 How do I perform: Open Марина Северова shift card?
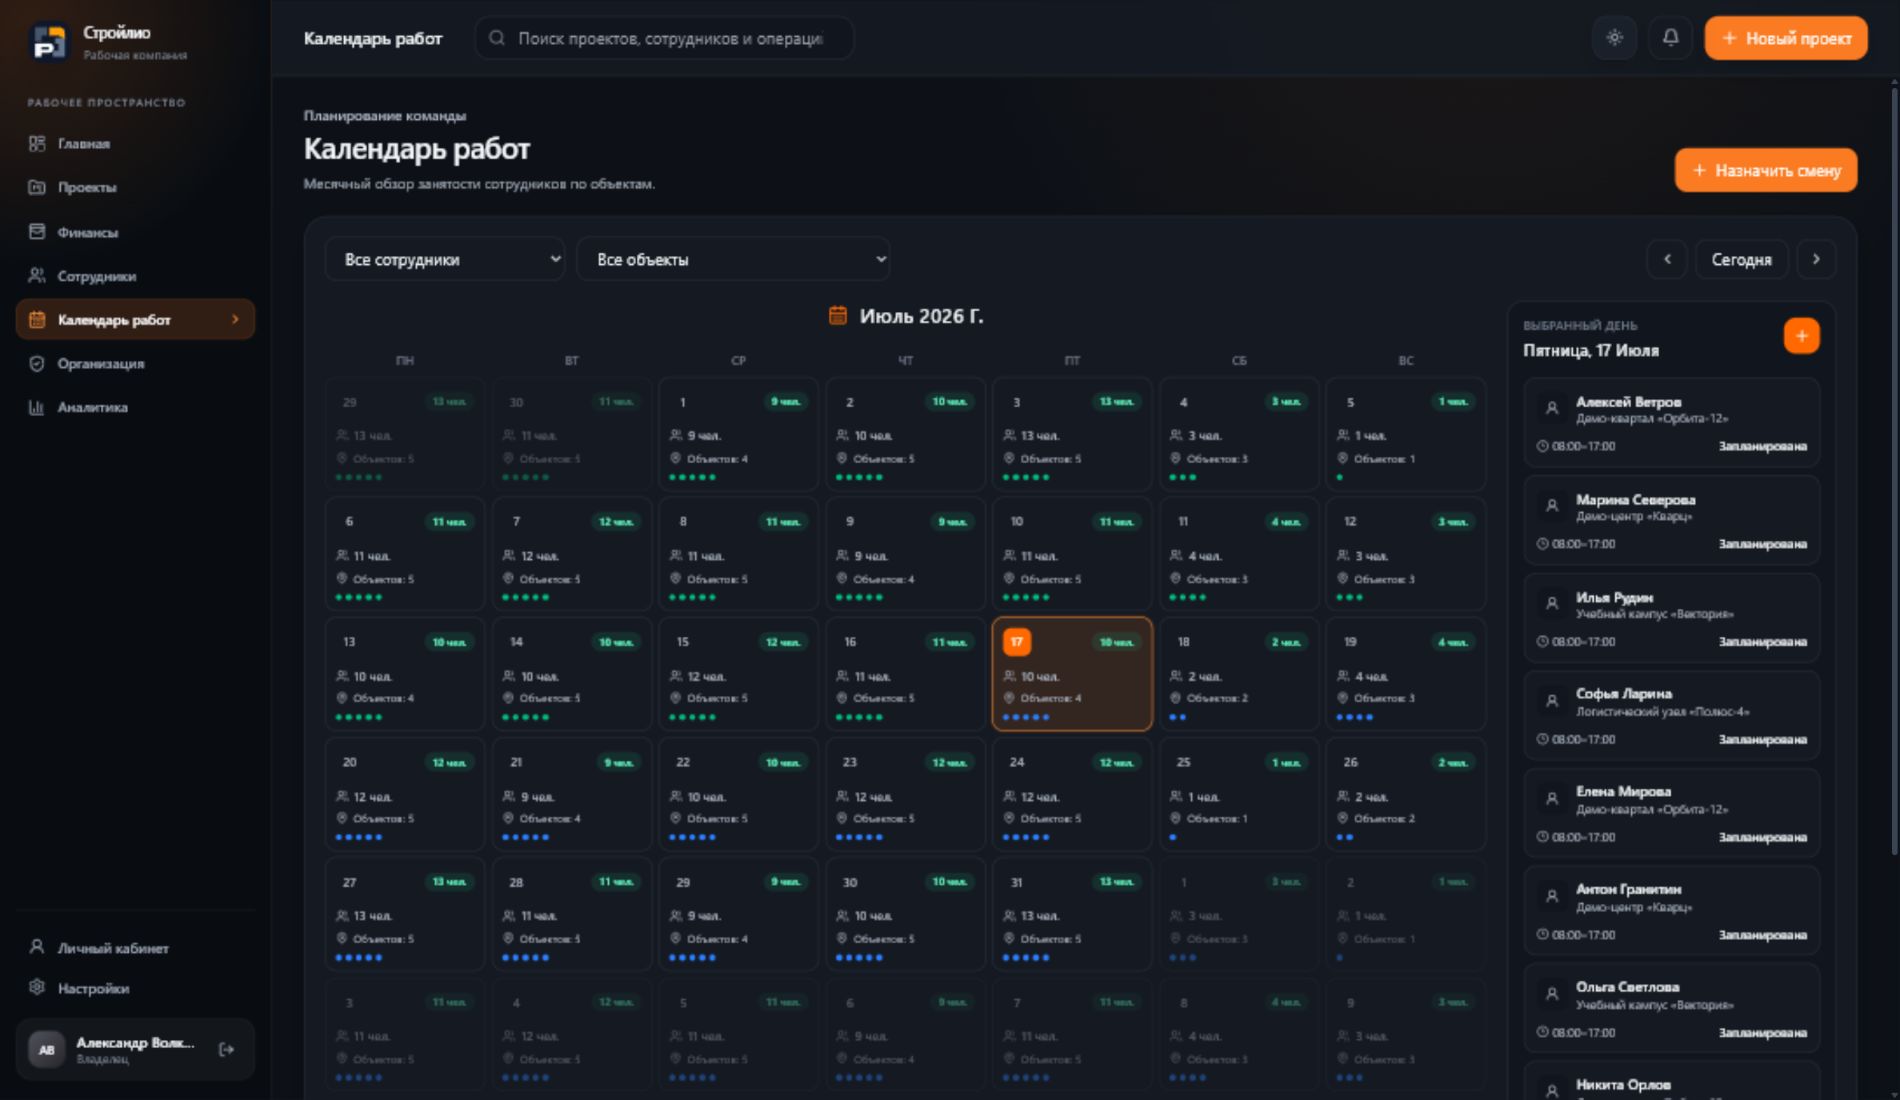[x=1671, y=521]
